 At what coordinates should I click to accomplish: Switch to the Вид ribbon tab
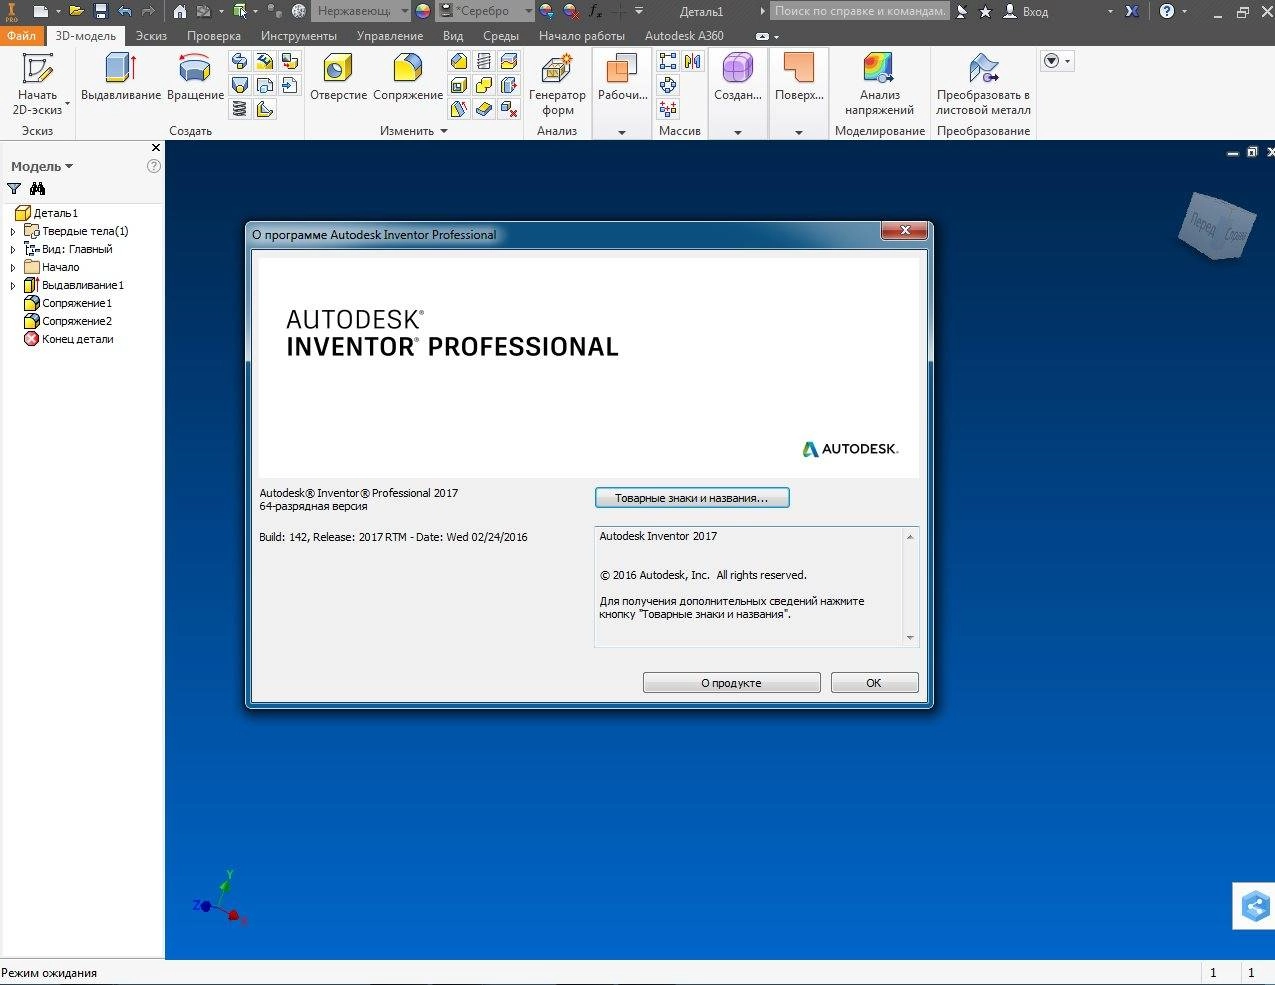[453, 35]
